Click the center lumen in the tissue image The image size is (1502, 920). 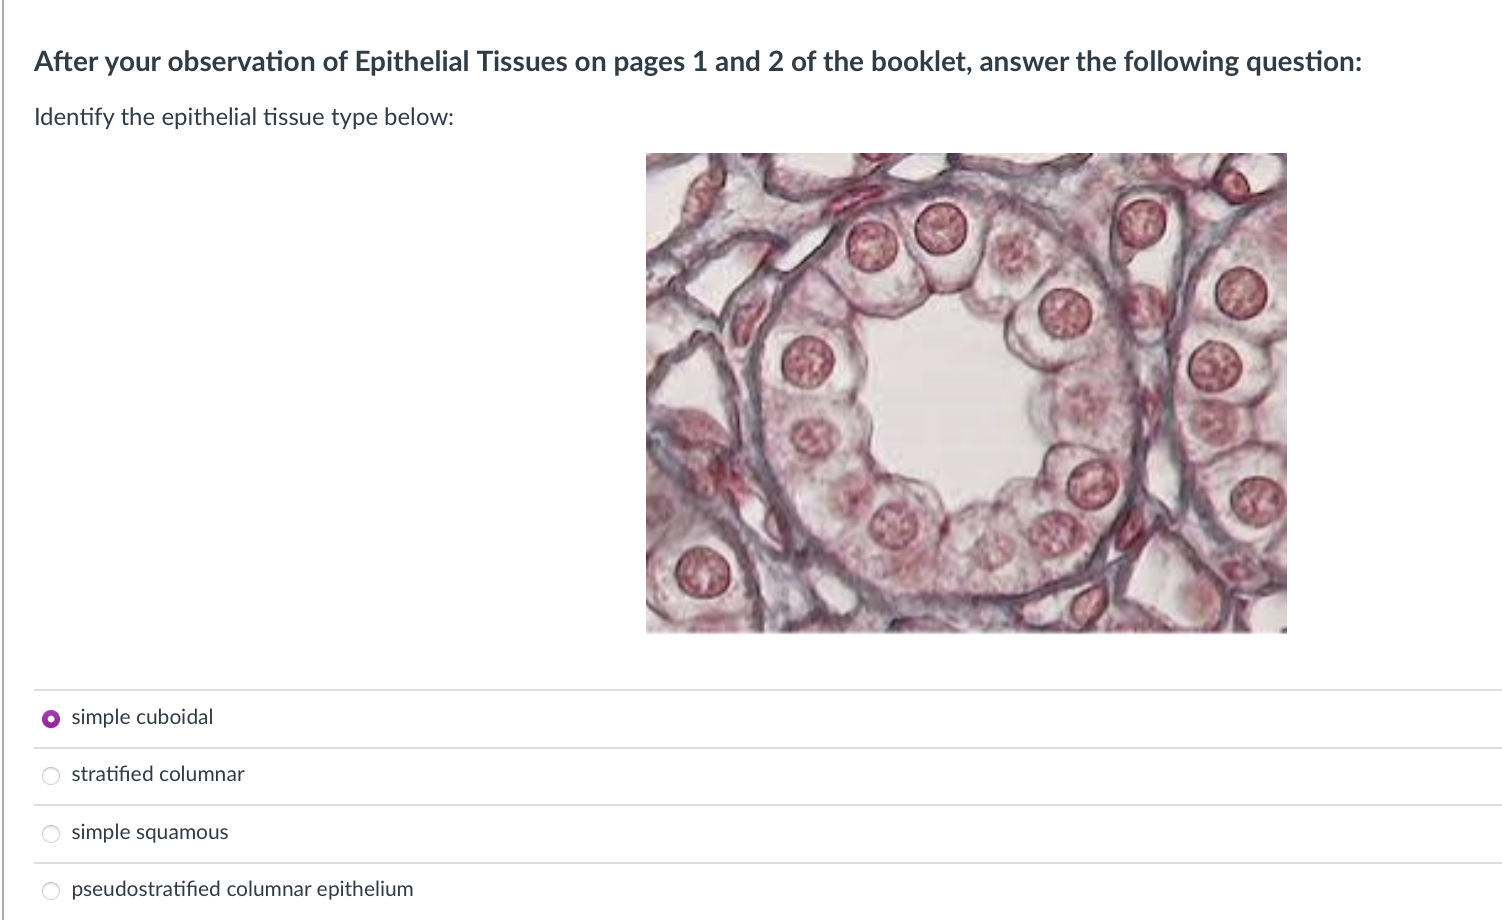click(950, 400)
